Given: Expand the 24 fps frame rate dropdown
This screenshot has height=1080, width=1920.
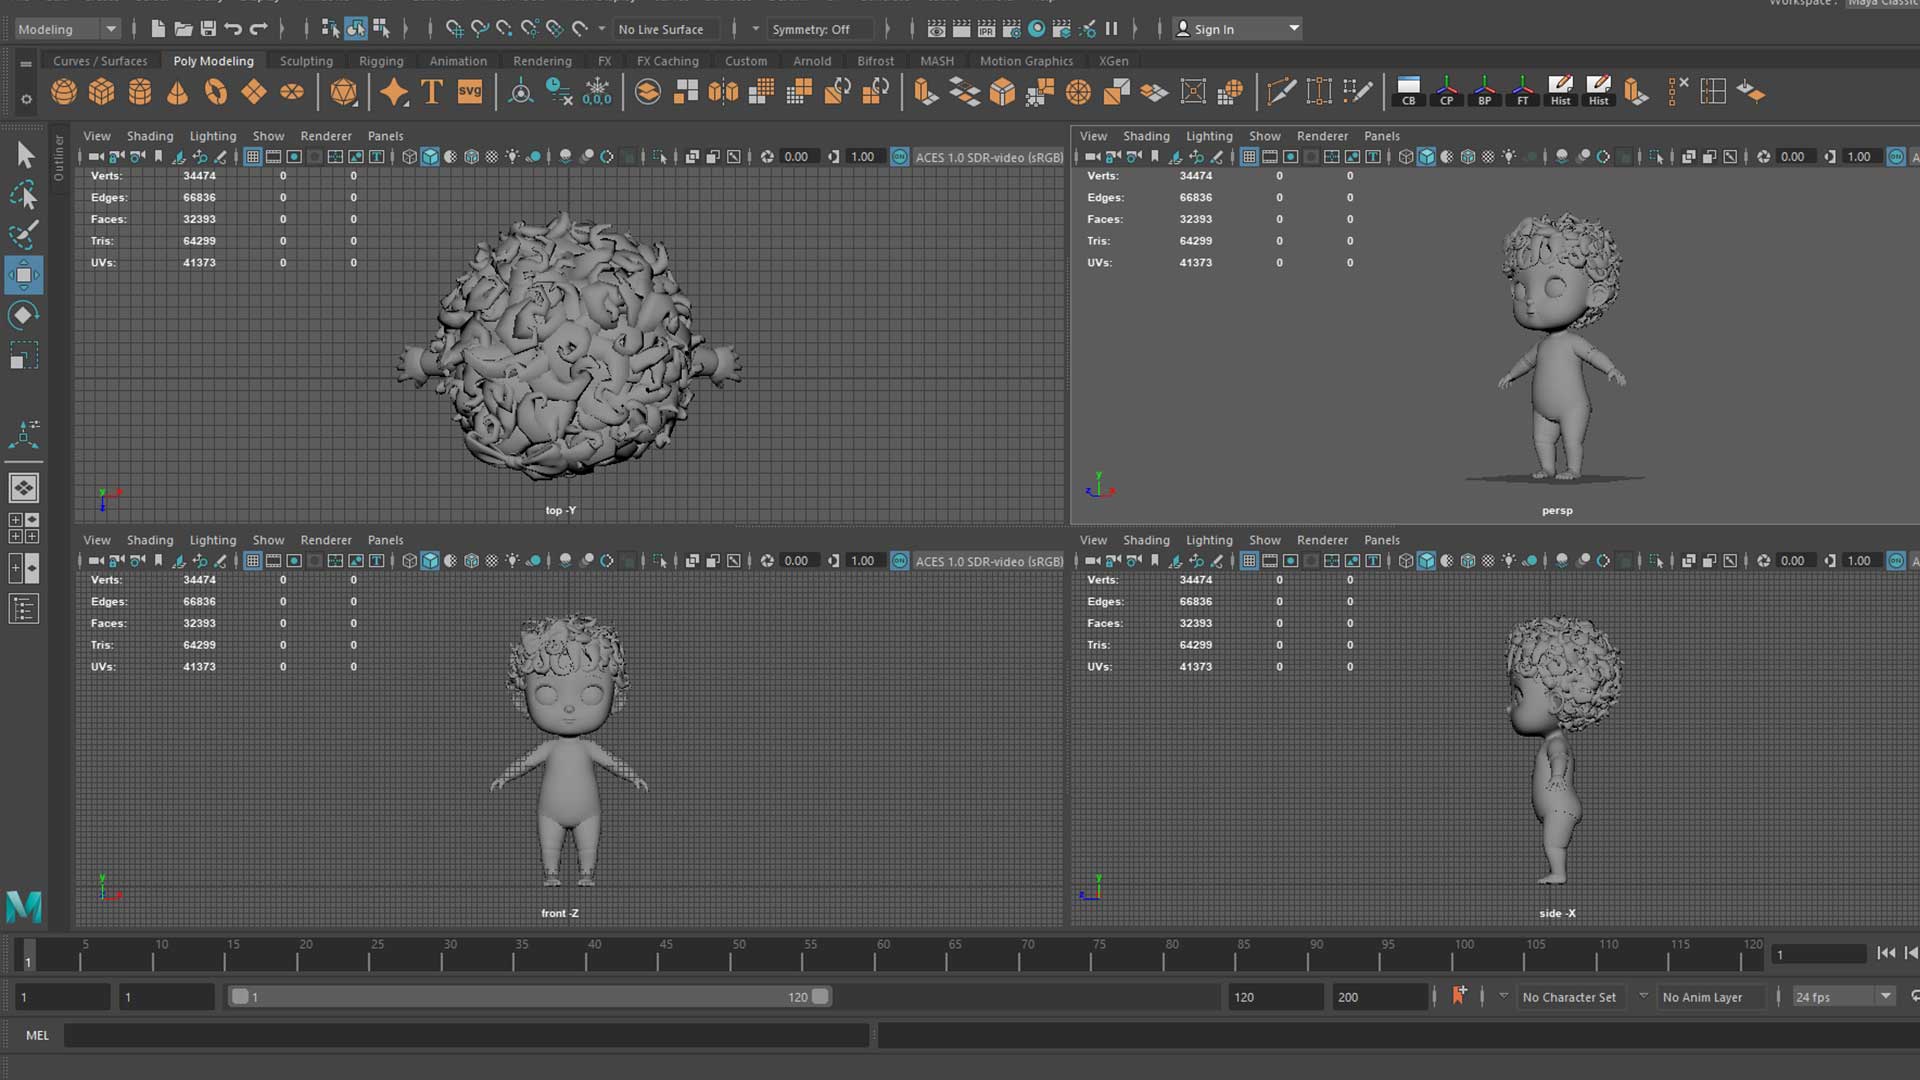Looking at the screenshot, I should (x=1885, y=996).
